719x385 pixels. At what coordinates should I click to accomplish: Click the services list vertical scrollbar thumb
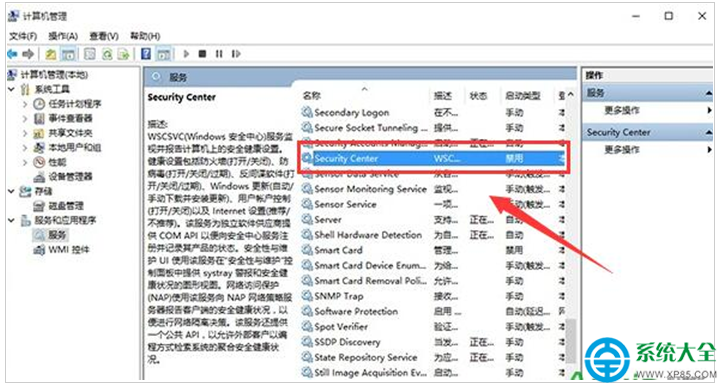[570, 341]
